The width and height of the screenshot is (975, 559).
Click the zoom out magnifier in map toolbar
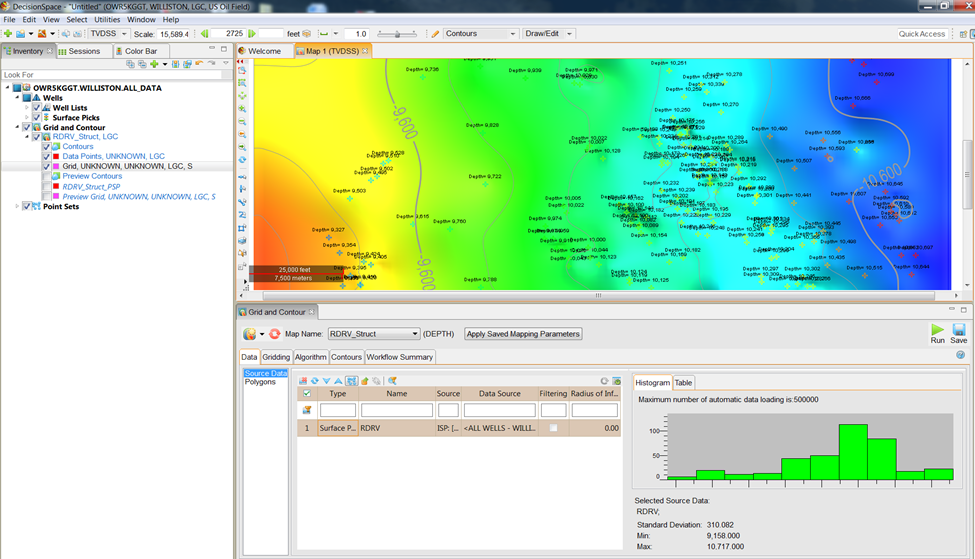[242, 122]
